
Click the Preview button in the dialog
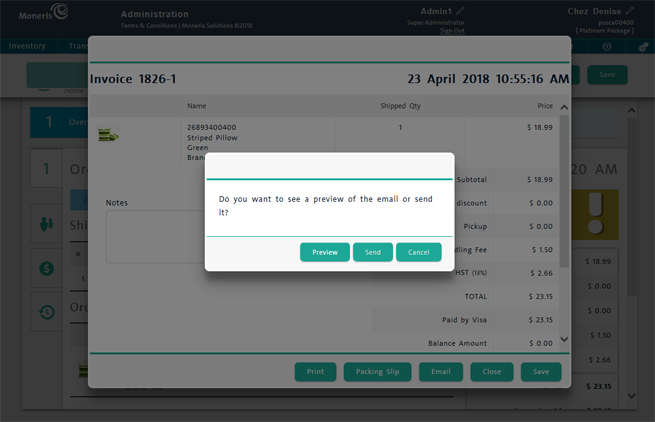[x=325, y=252]
